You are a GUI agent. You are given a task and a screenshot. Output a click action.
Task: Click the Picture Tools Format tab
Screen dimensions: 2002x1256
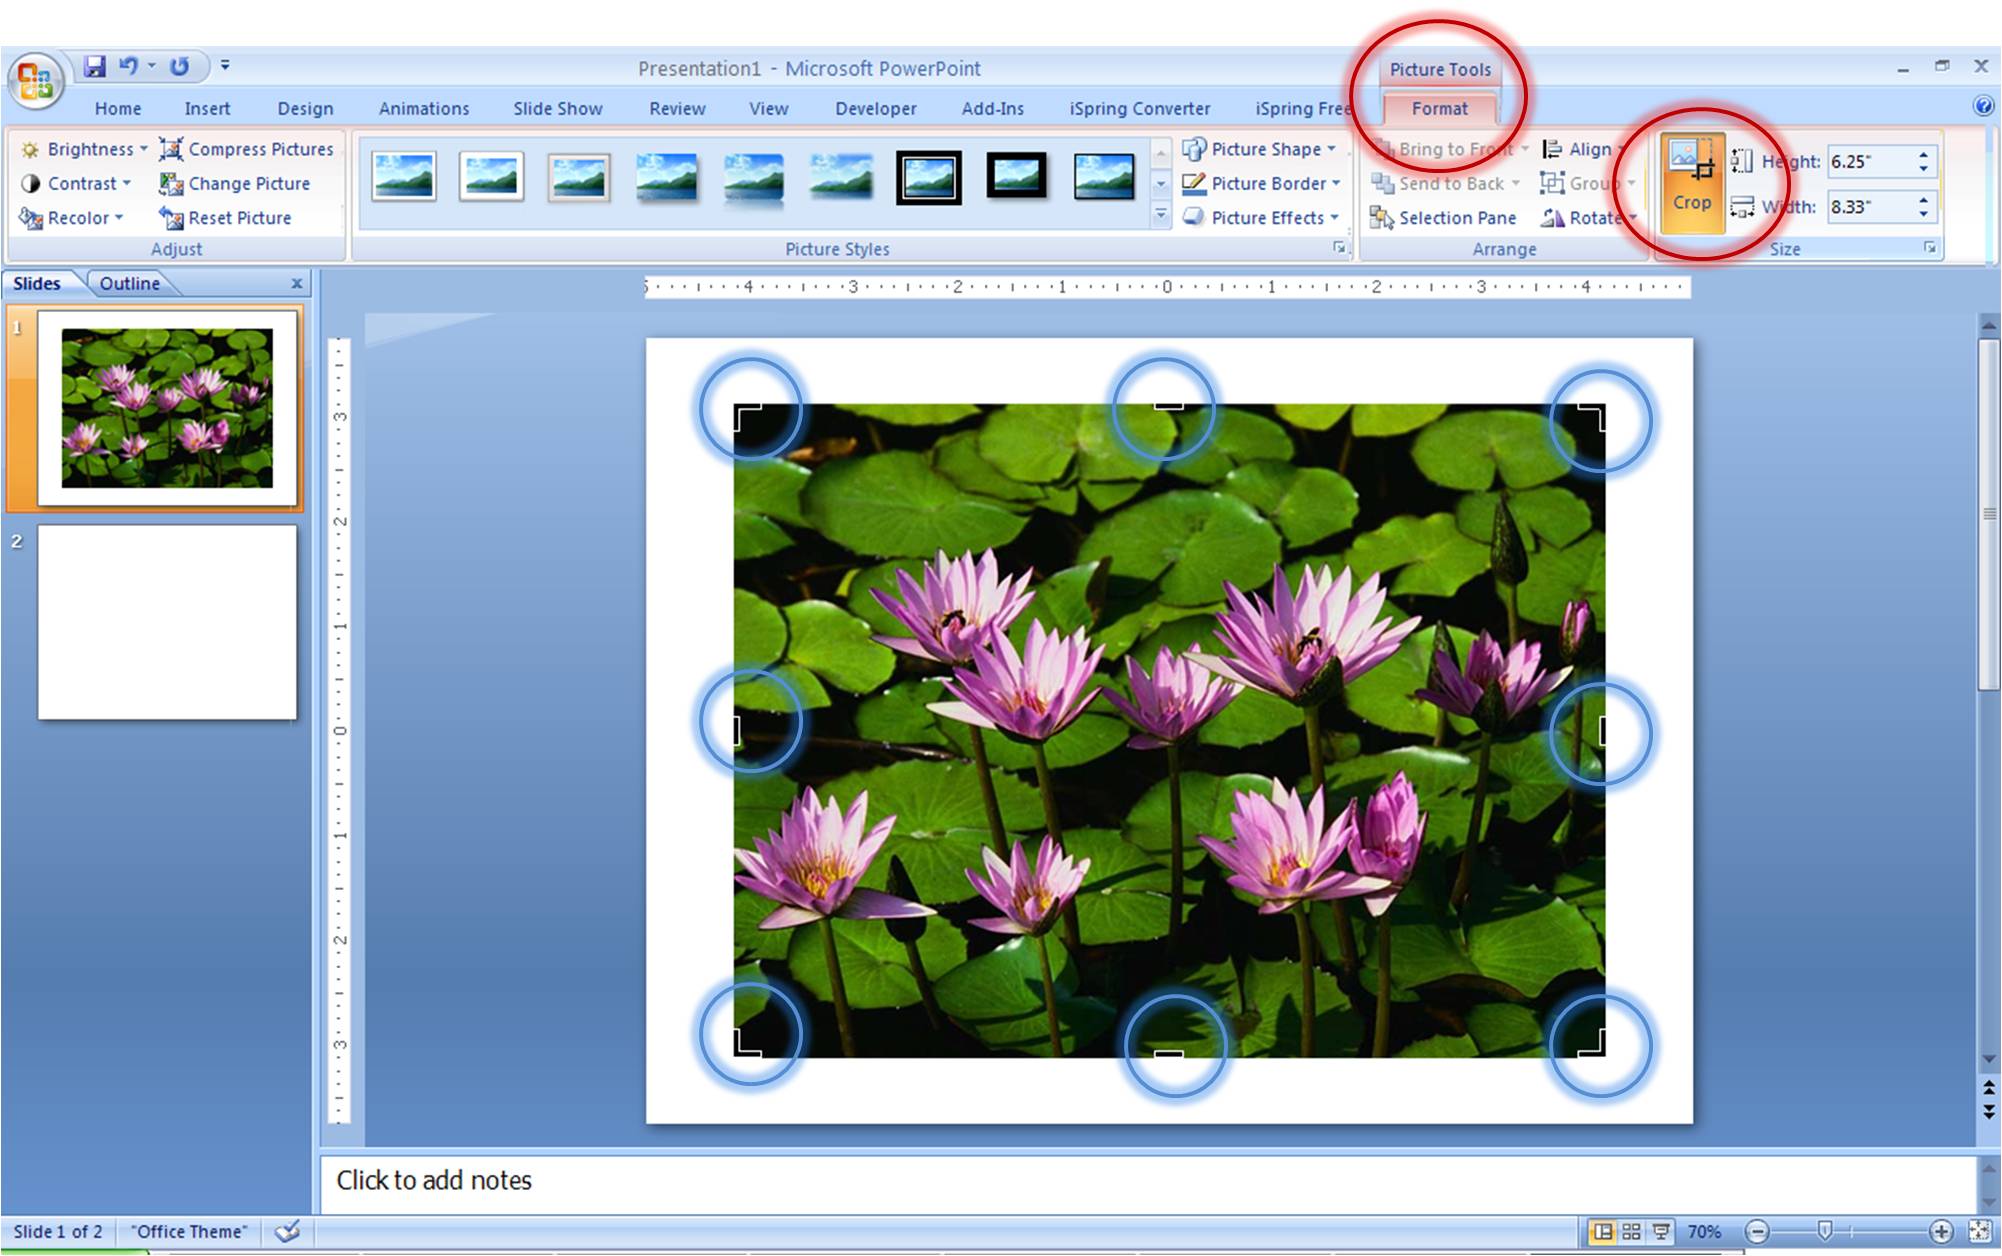coord(1439,107)
